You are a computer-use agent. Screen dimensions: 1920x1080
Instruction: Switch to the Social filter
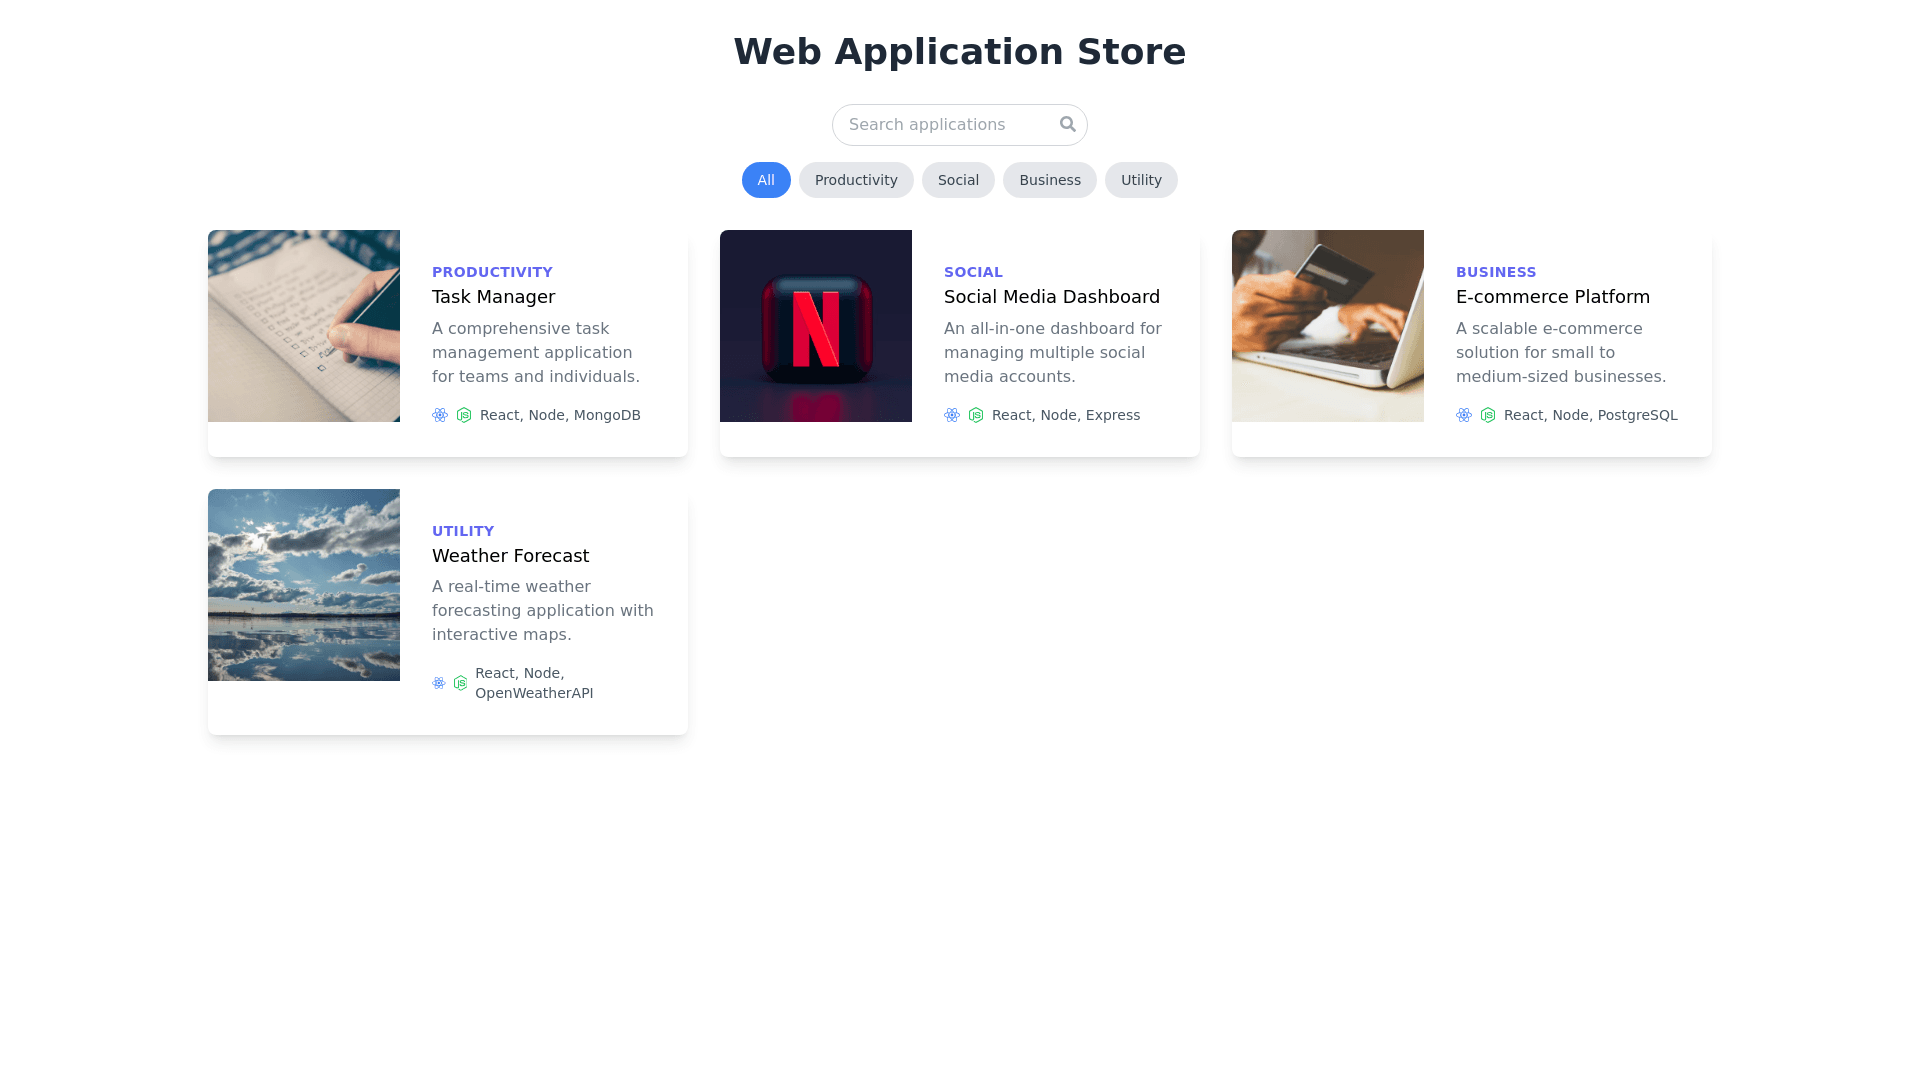[958, 180]
